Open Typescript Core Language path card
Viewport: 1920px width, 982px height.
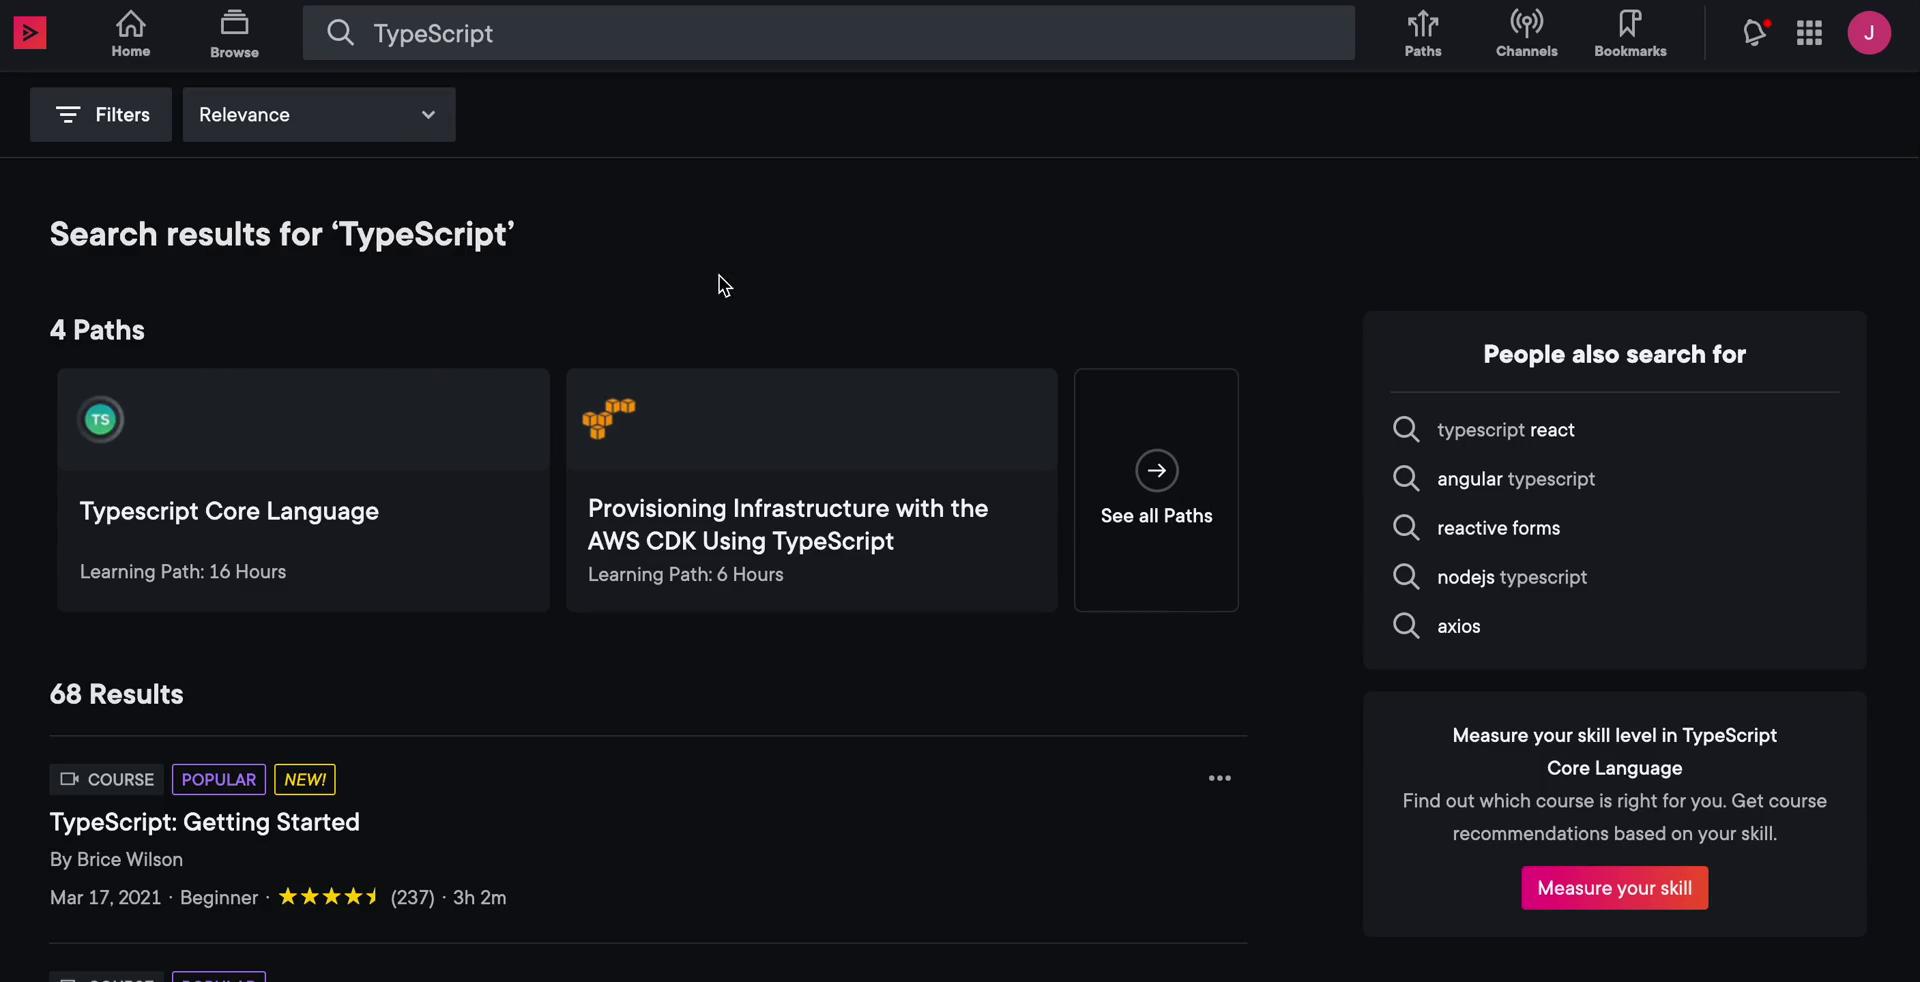[x=303, y=490]
